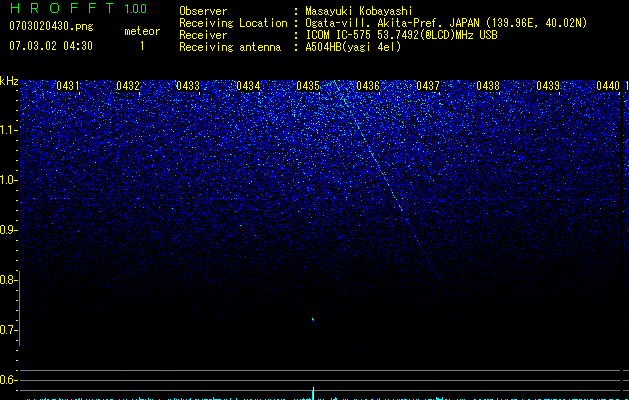629x400 pixels.
Task: Click the filename 0703020430.png
Action: pos(51,26)
